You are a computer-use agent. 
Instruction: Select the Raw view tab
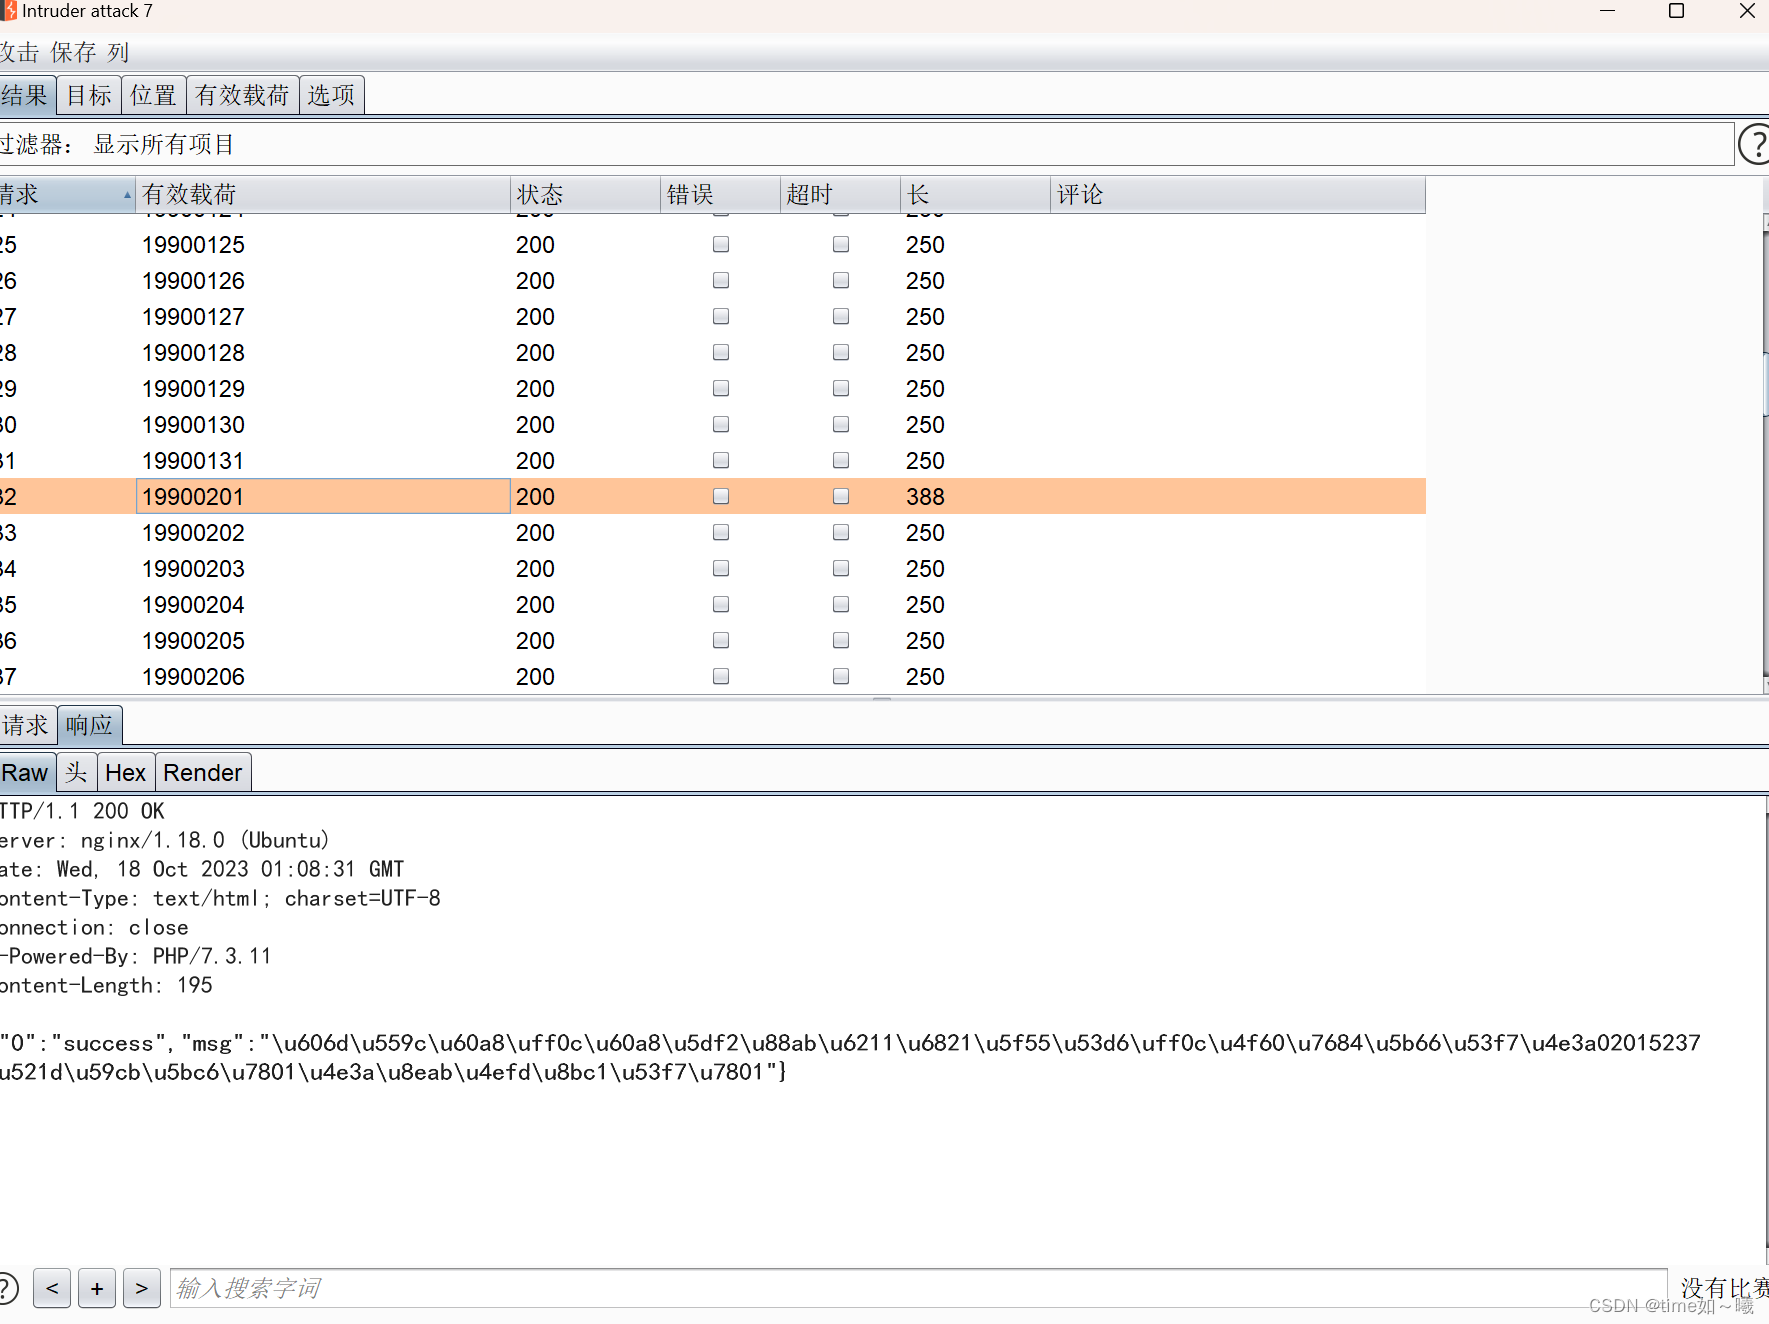click(x=27, y=773)
